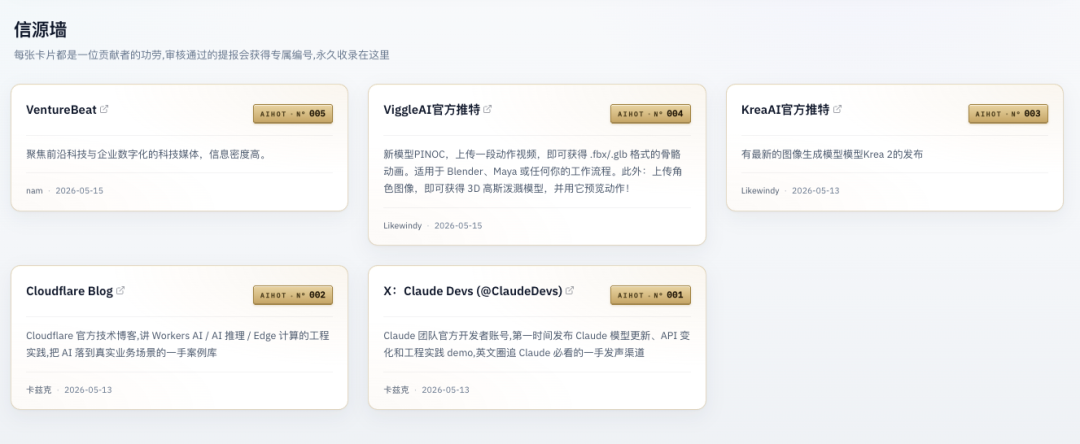The image size is (1080, 444).
Task: Click date 2026-05-13 on Claude Devs card
Action: (x=446, y=390)
